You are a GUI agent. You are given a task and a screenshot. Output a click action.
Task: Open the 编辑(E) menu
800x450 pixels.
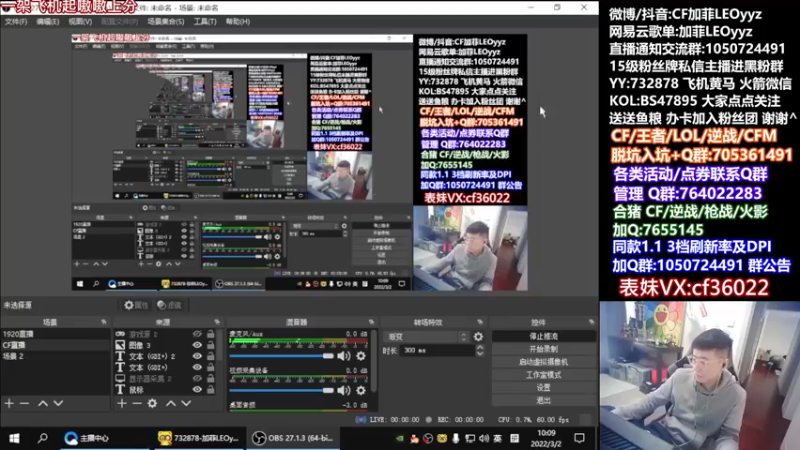(x=47, y=22)
